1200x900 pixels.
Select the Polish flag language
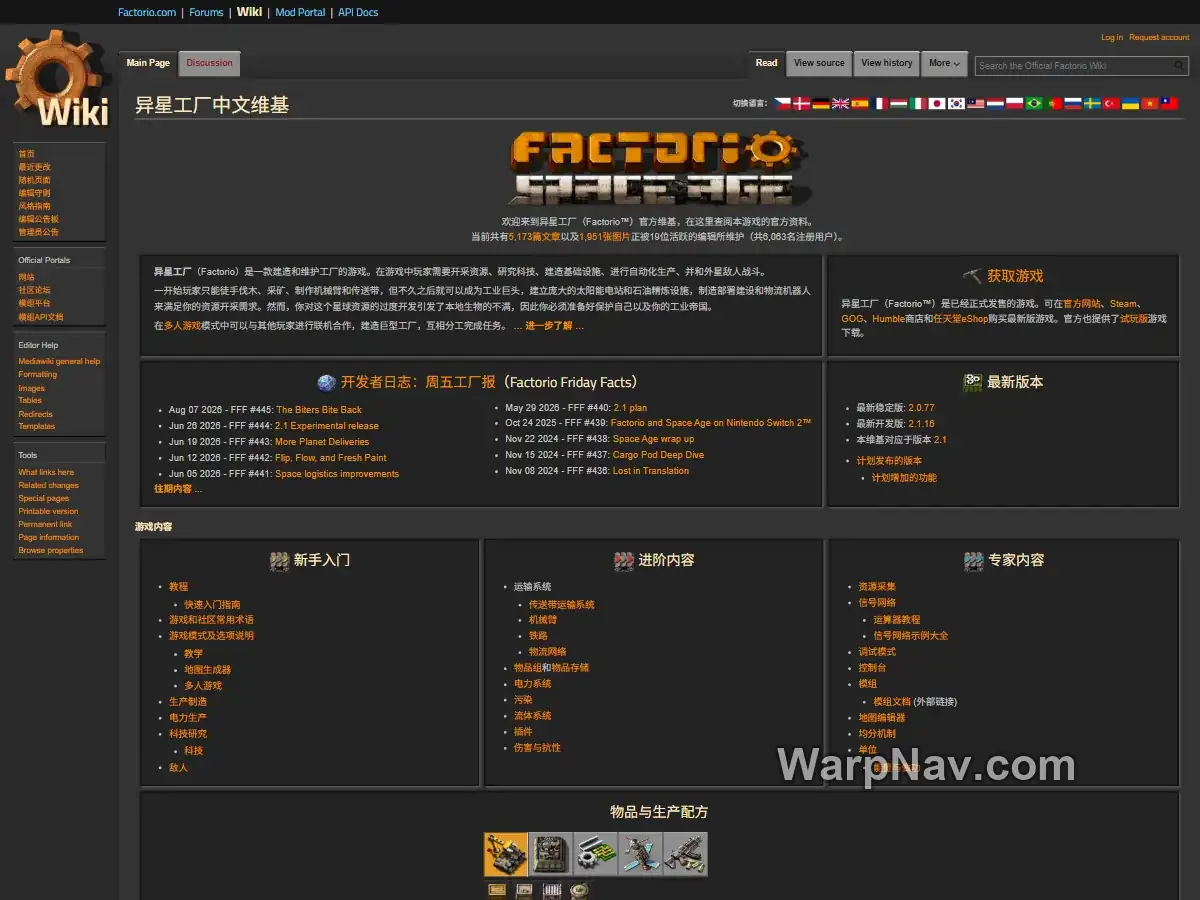(x=1014, y=103)
